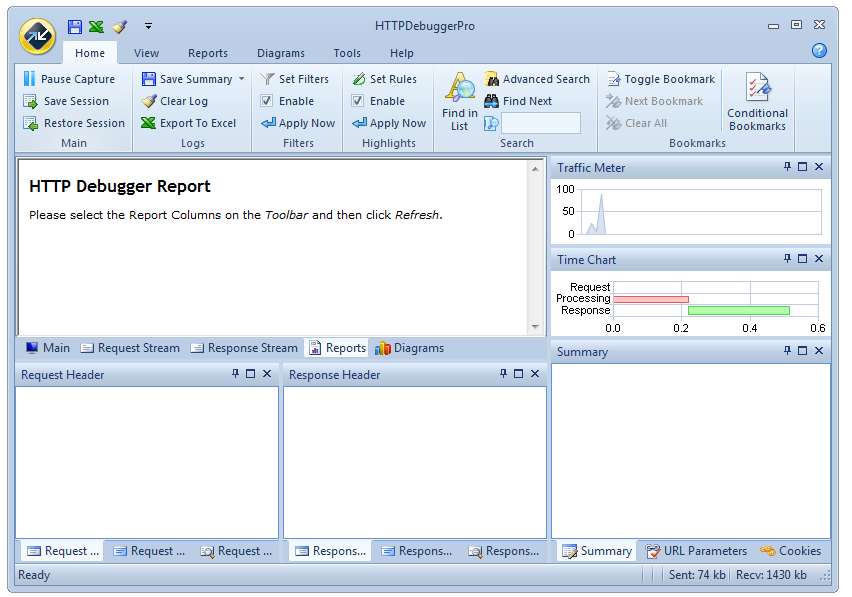The image size is (852, 597).
Task: Select the URL Parameters tab
Action: pyautogui.click(x=696, y=551)
